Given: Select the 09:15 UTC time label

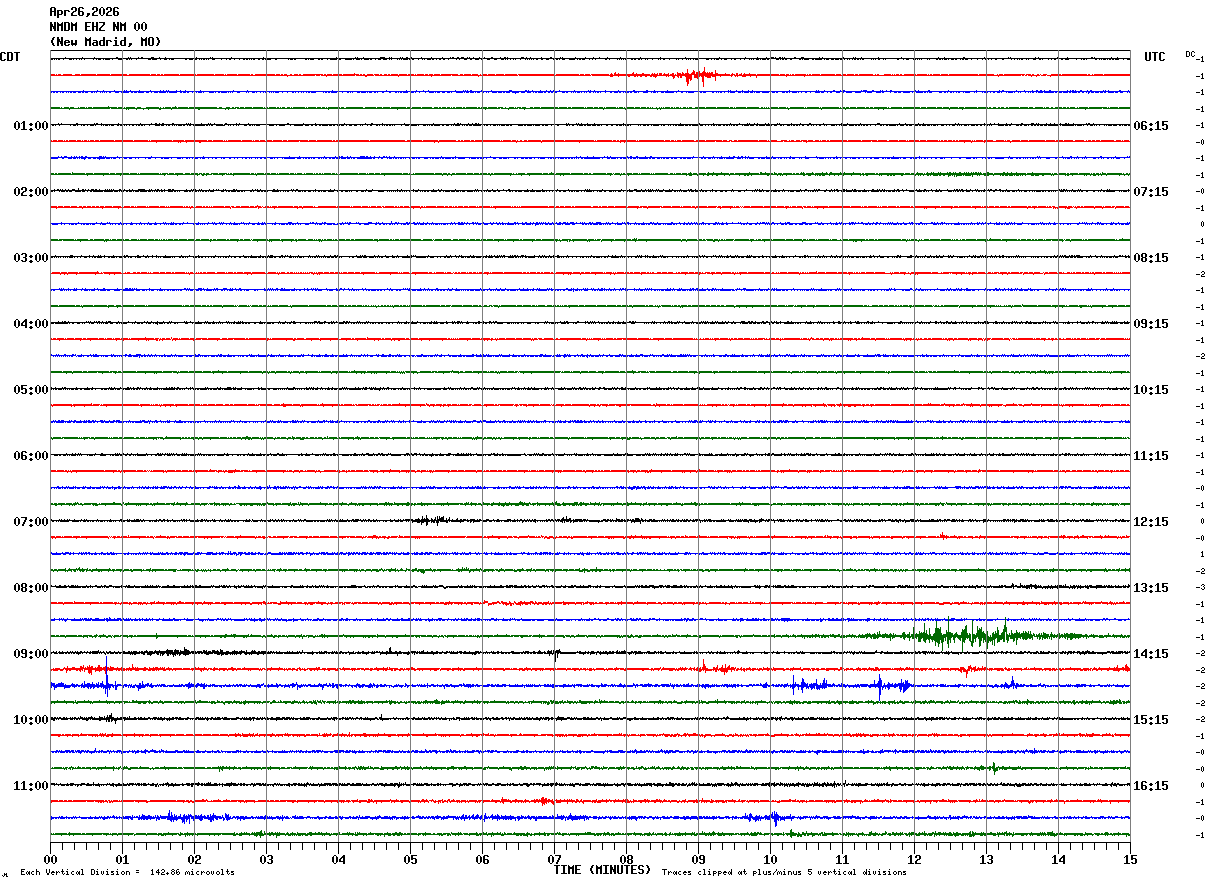Looking at the screenshot, I should pos(1150,324).
